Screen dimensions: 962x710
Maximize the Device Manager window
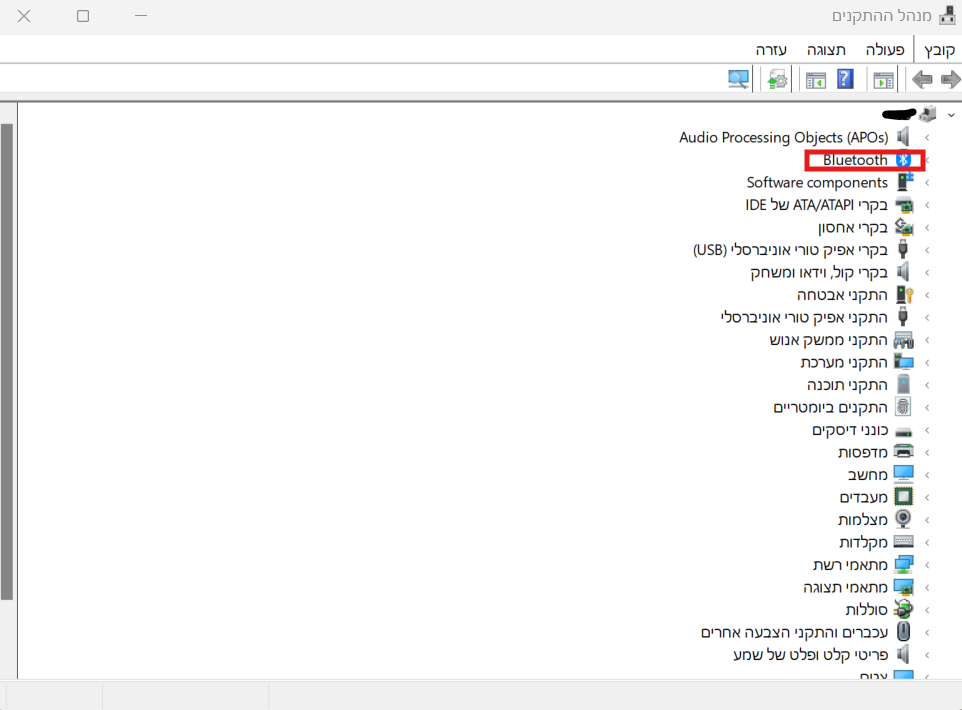pos(83,16)
